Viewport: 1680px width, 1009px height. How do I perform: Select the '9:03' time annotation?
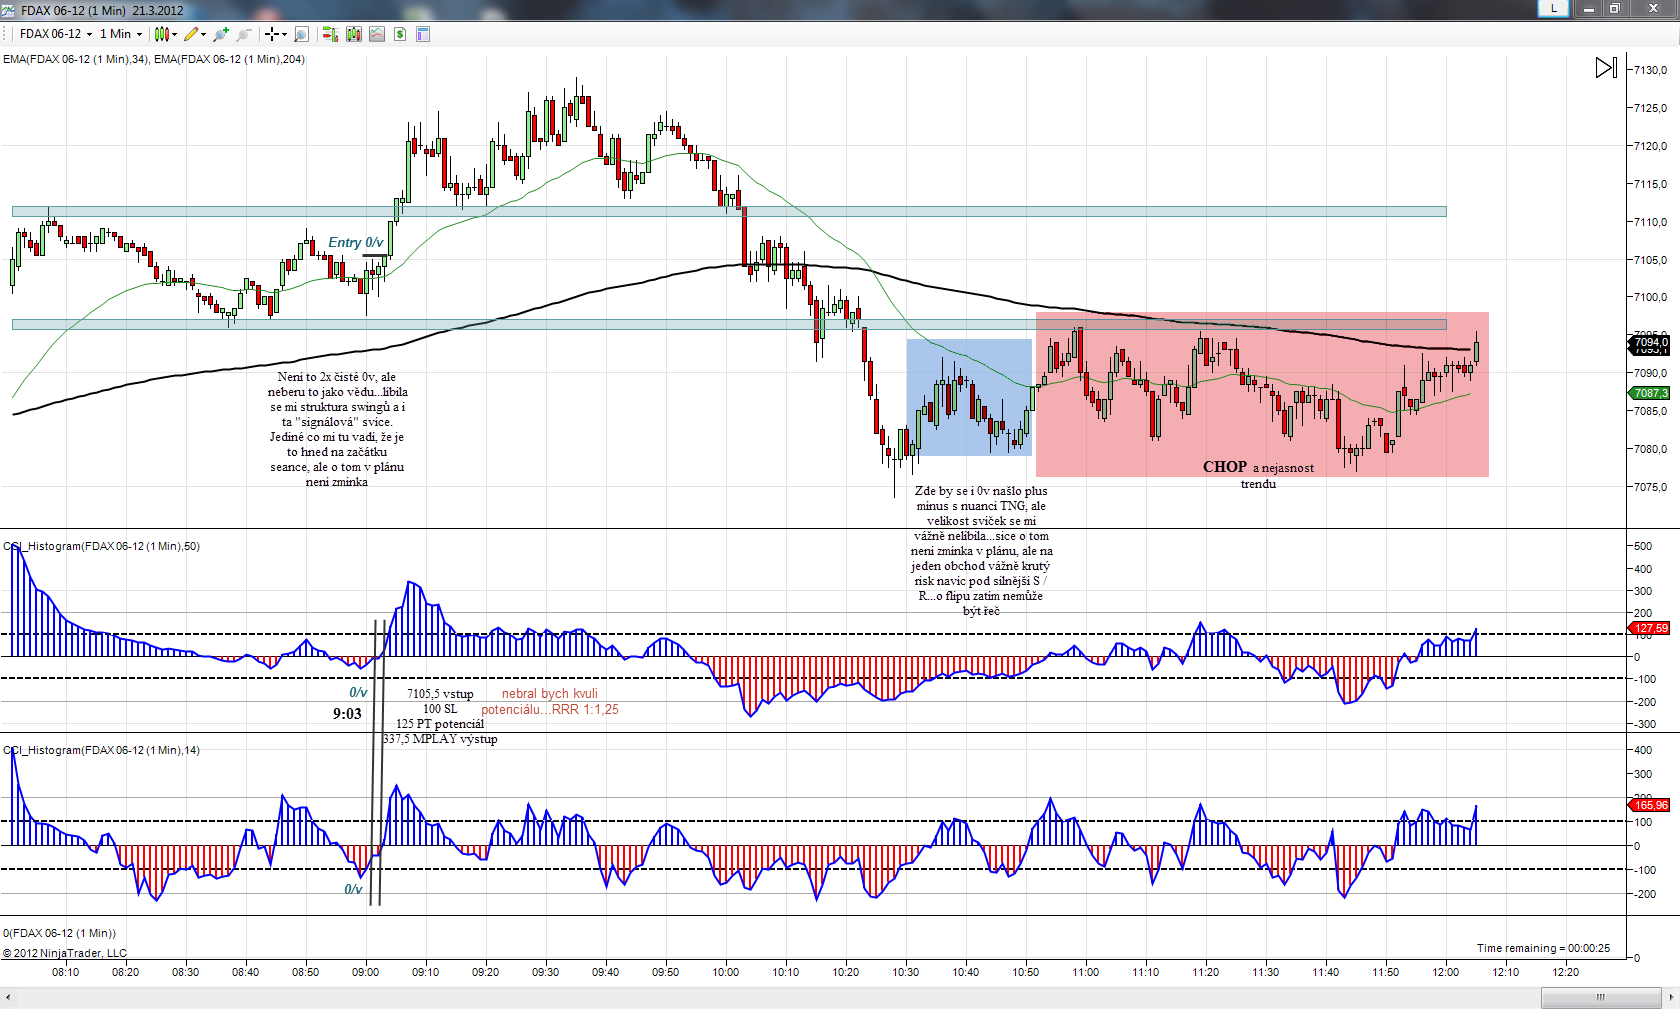[347, 713]
